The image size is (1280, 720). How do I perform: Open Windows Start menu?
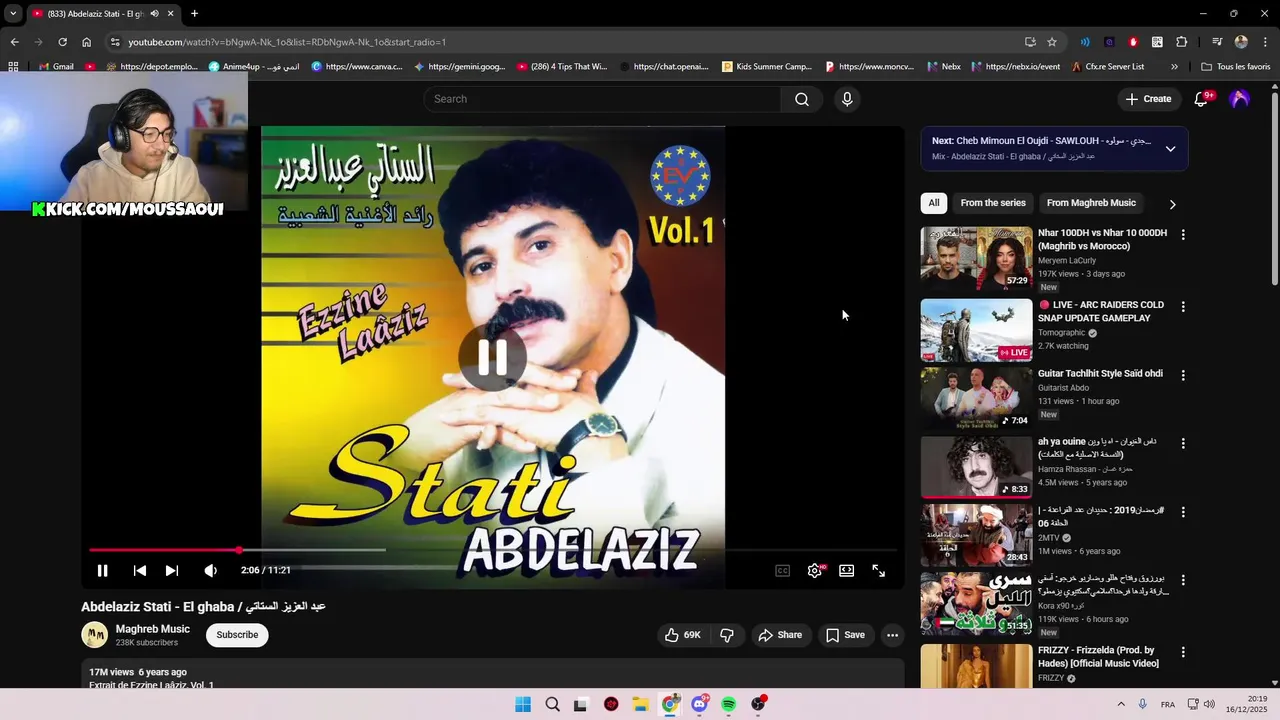[523, 704]
